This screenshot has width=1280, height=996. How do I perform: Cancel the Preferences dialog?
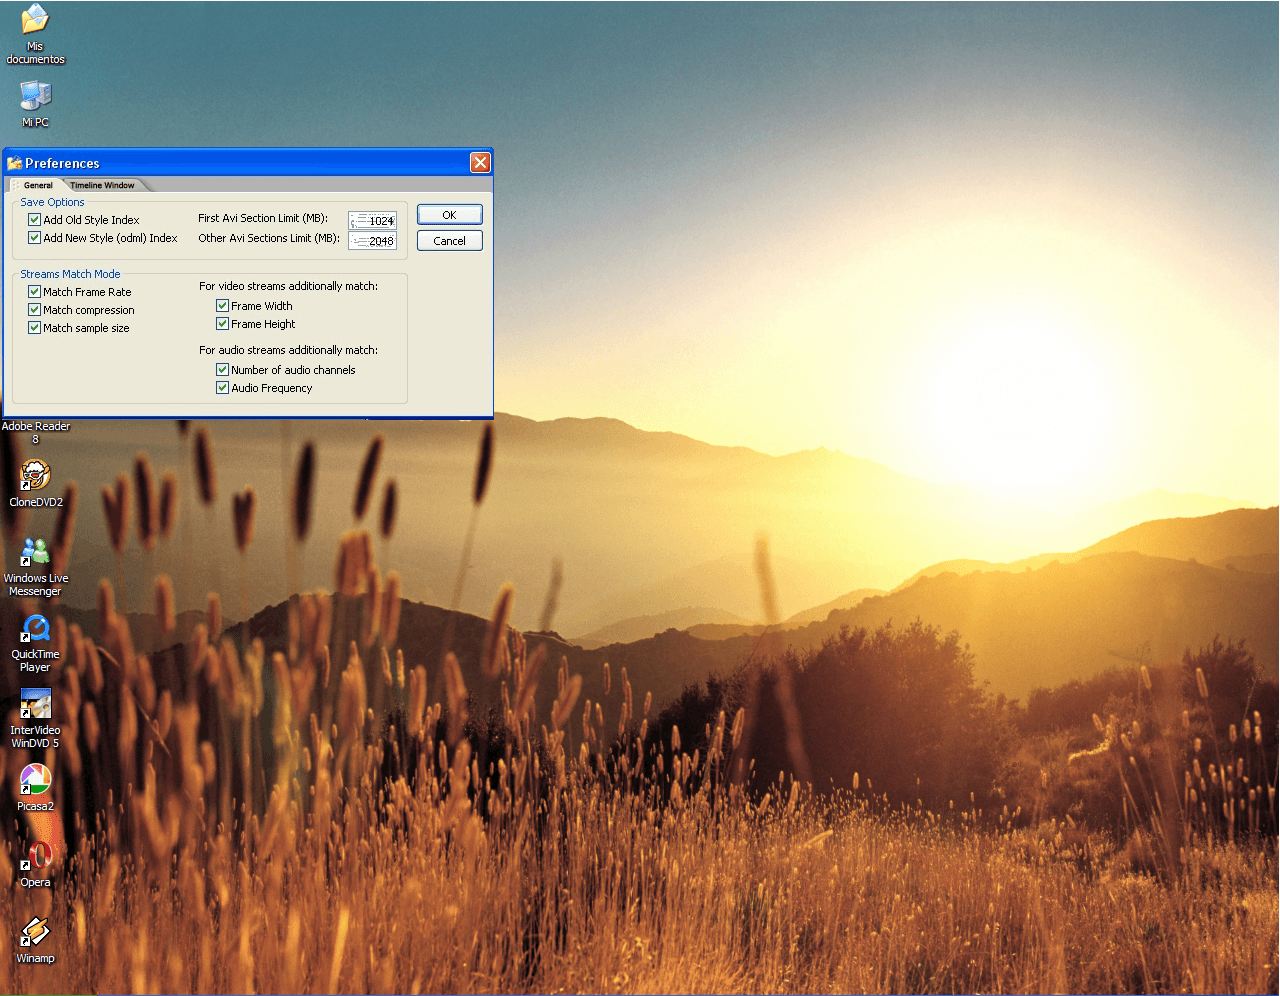point(449,240)
